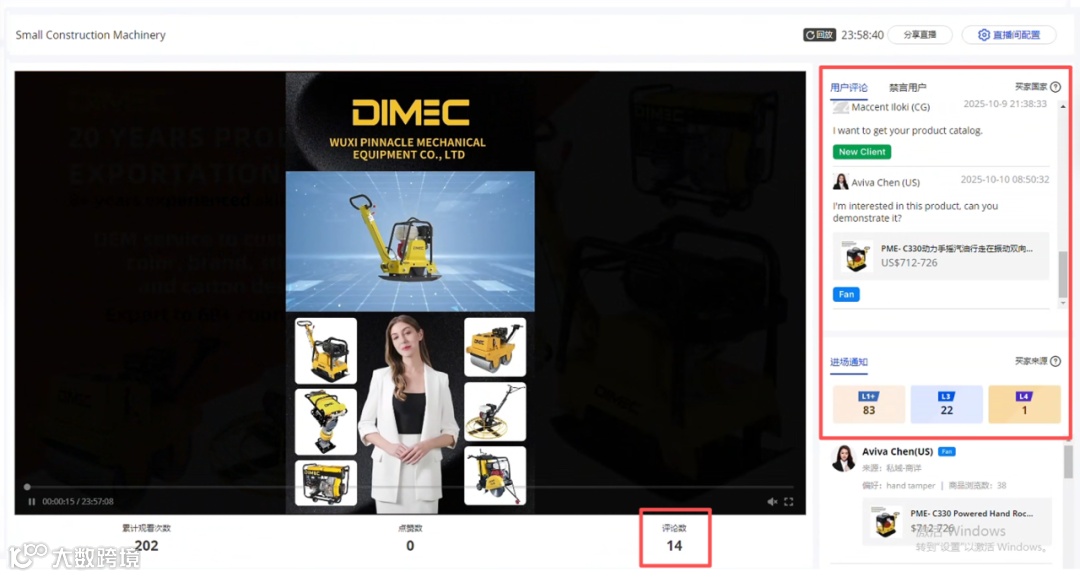Click the 点赞数 count 0

[x=410, y=545]
